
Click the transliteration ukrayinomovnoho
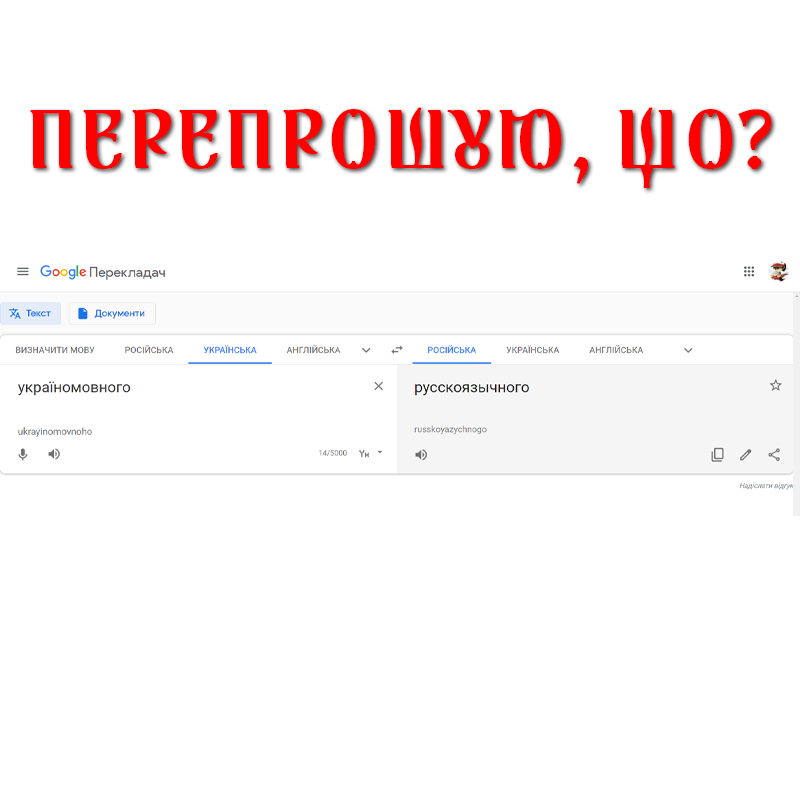click(55, 432)
